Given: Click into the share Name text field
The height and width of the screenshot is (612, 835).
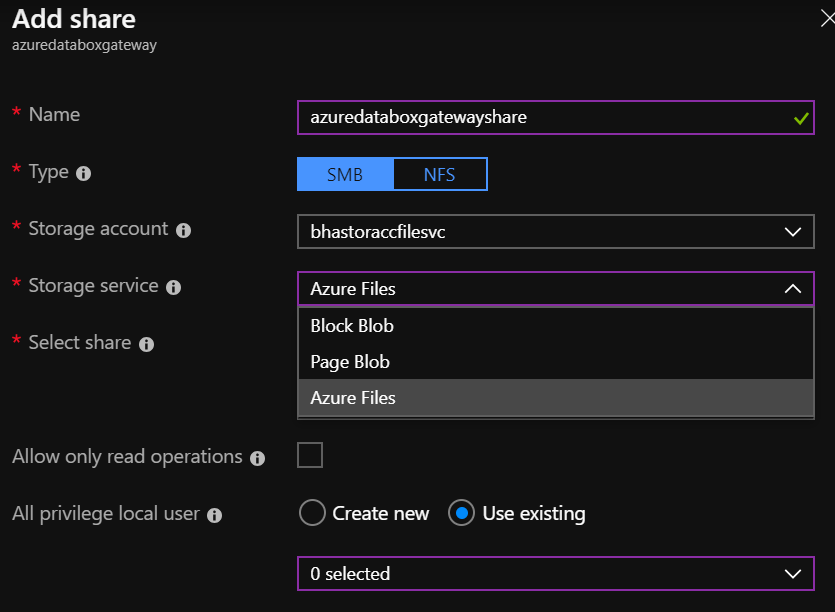Looking at the screenshot, I should pyautogui.click(x=540, y=117).
